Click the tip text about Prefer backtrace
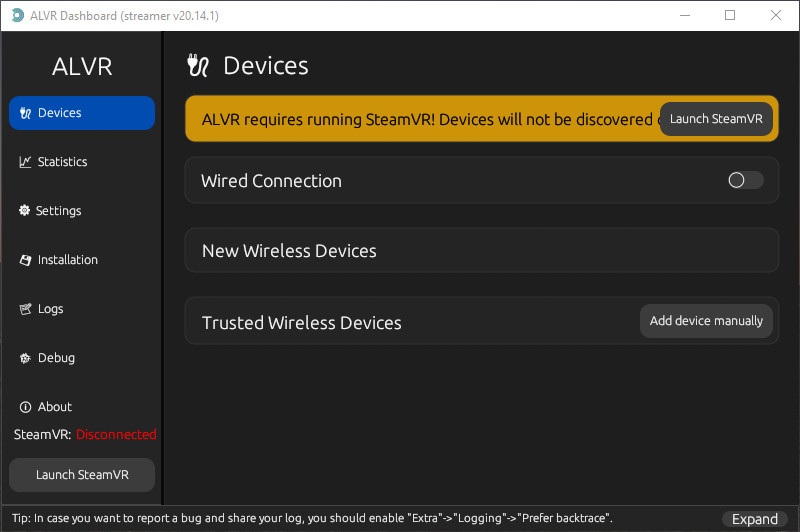 (312, 518)
